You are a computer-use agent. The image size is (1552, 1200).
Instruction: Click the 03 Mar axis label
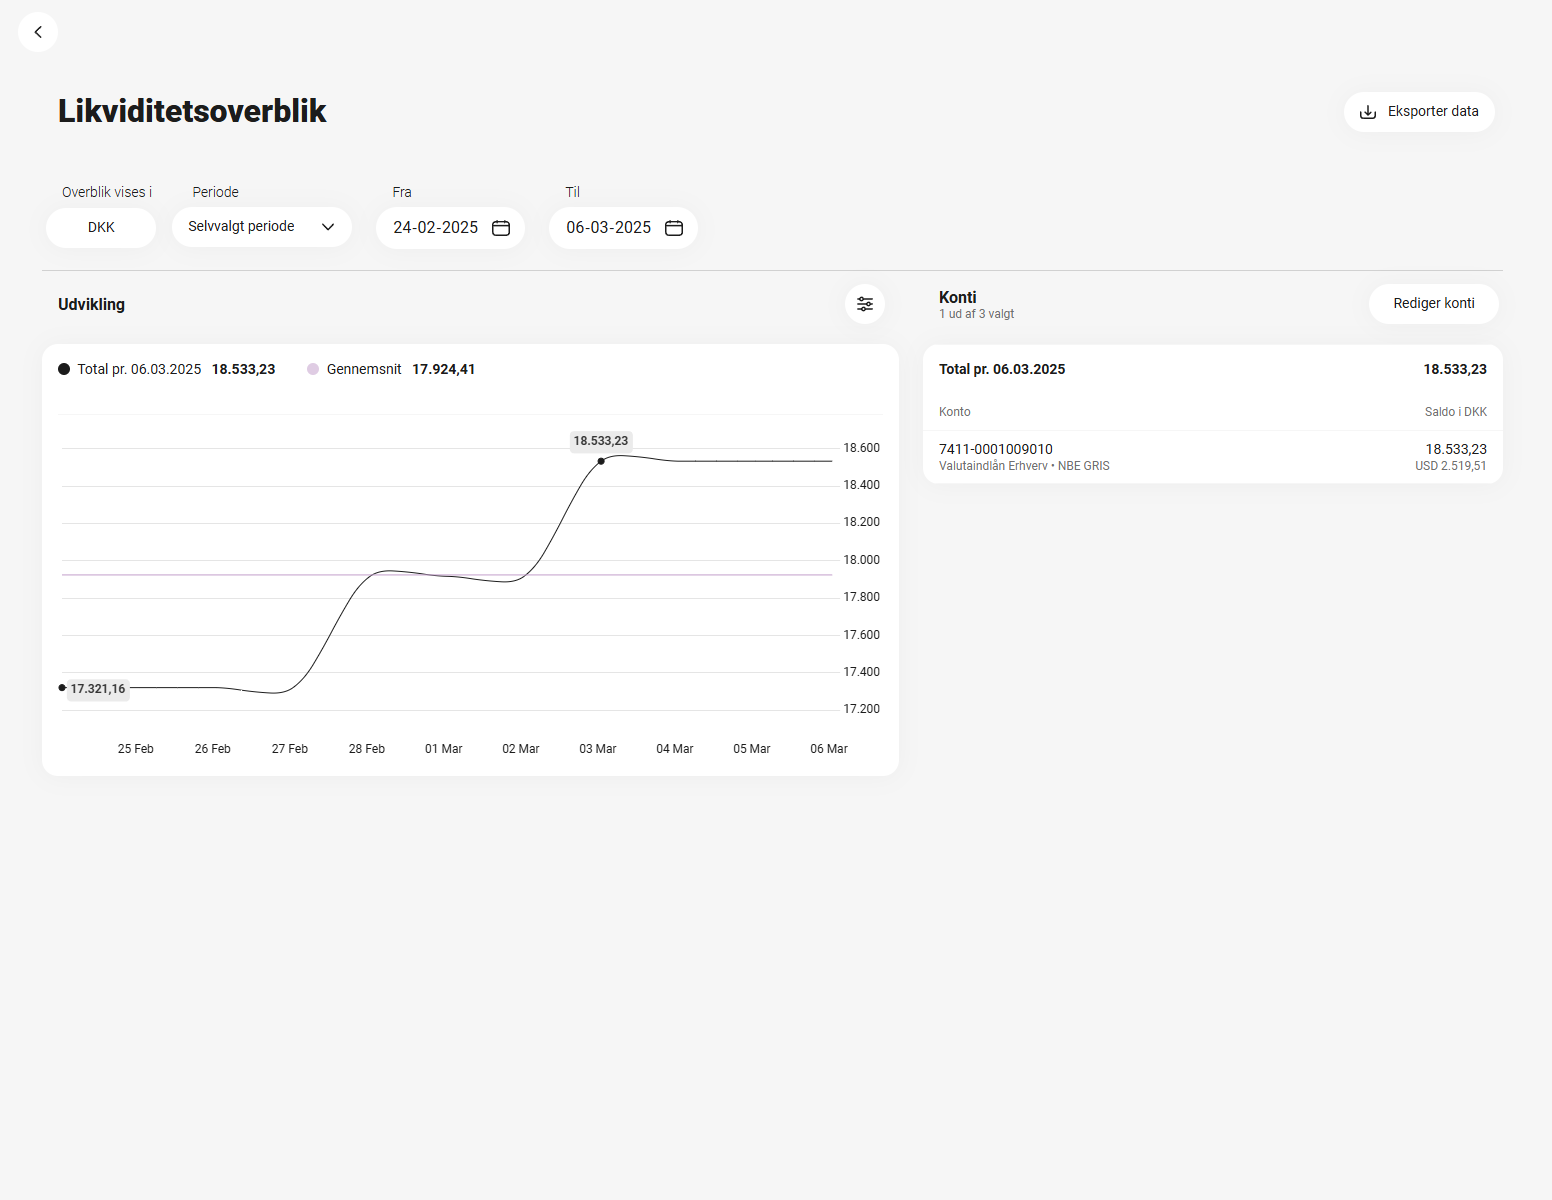point(598,749)
